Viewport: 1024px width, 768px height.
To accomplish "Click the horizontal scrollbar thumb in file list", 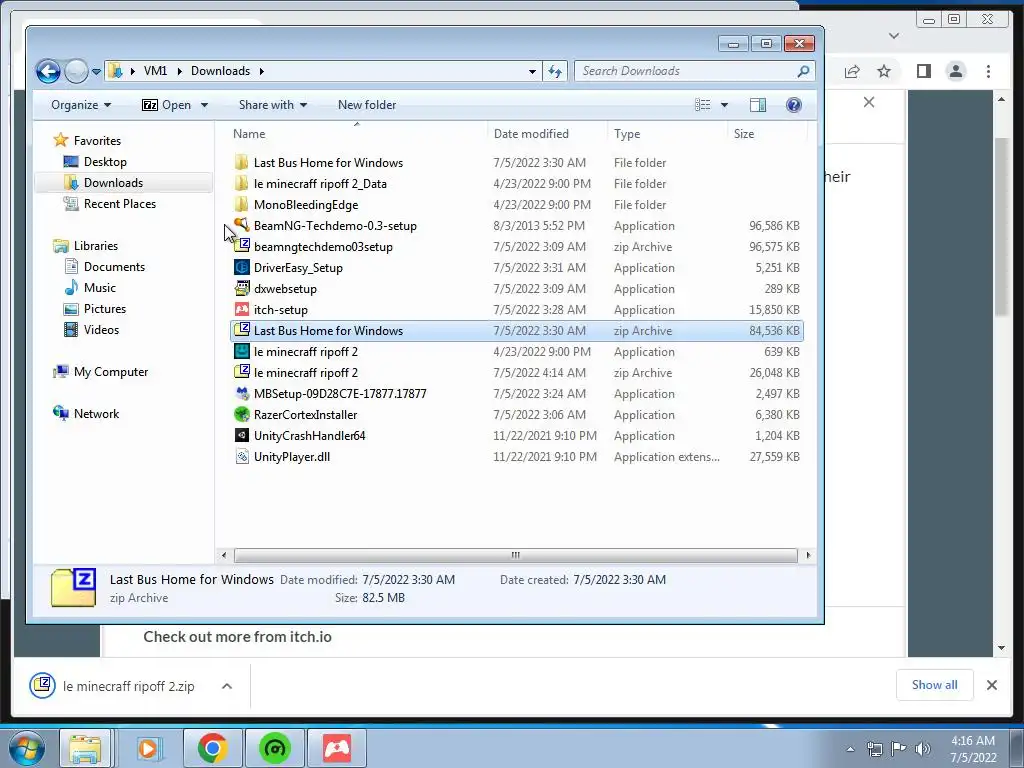I will pyautogui.click(x=515, y=555).
